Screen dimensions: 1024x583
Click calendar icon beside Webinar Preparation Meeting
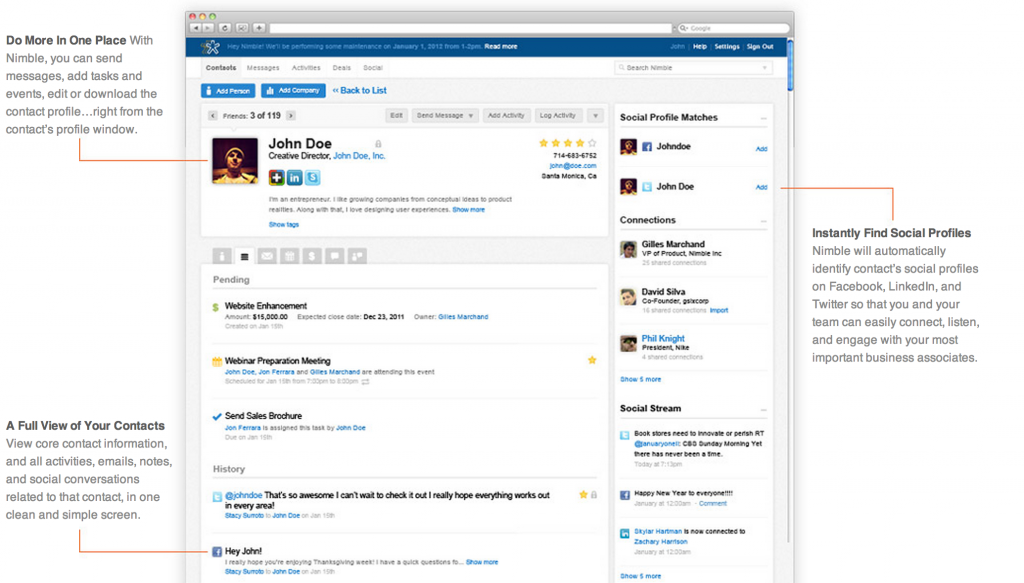pos(217,361)
